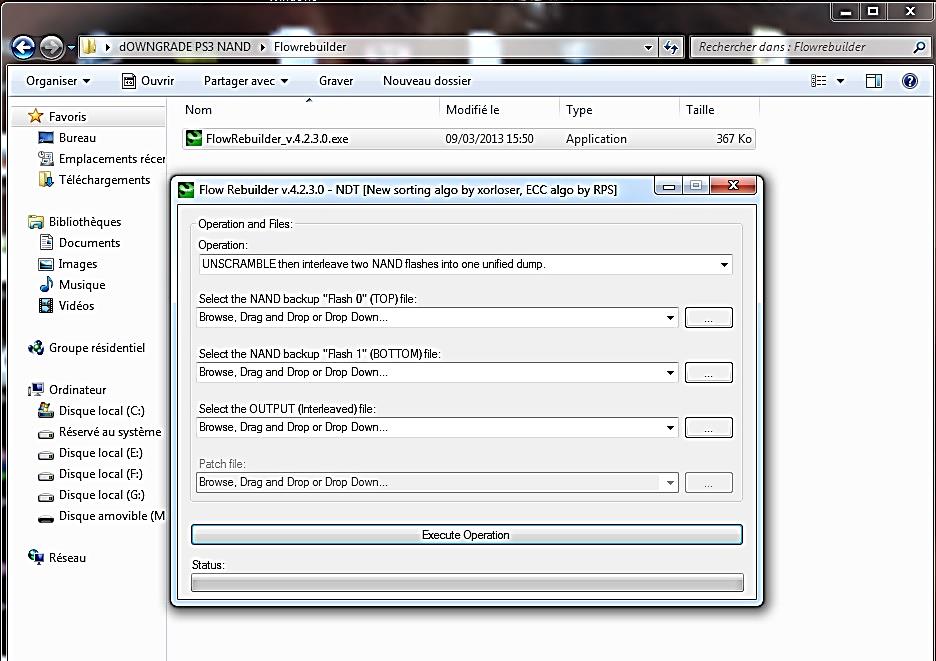Open the Partager avec menu
The height and width of the screenshot is (661, 936).
[245, 81]
